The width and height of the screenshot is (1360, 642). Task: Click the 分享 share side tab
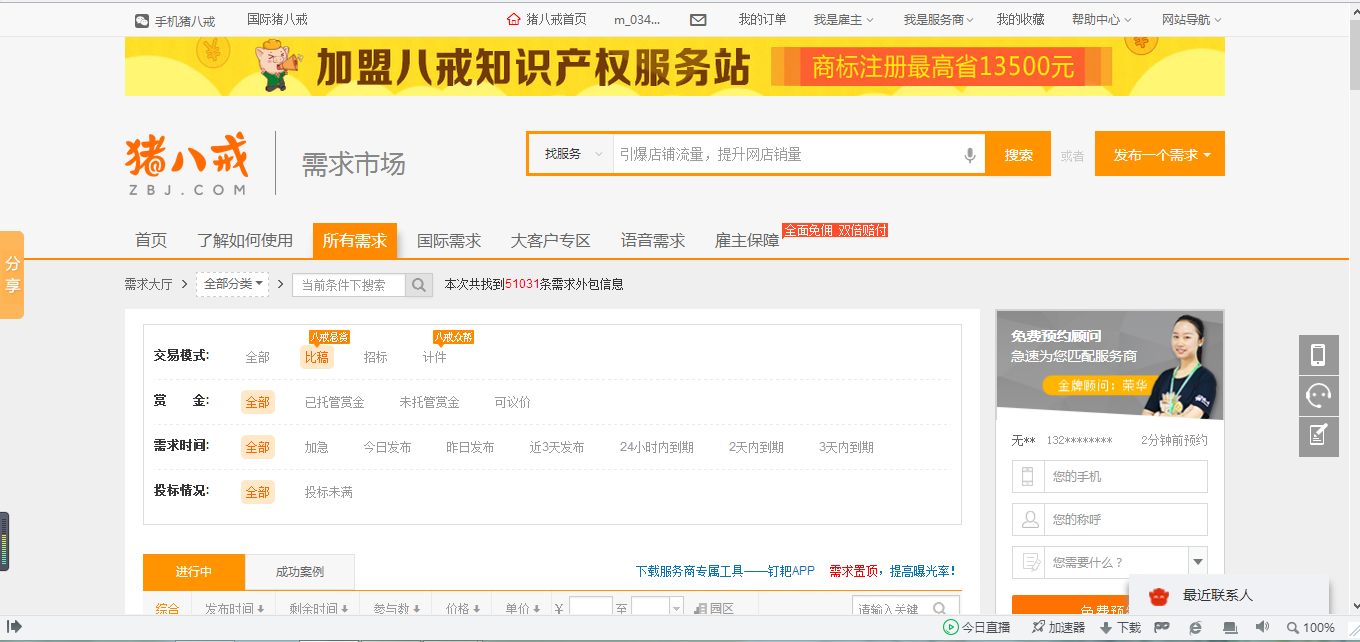click(x=12, y=275)
